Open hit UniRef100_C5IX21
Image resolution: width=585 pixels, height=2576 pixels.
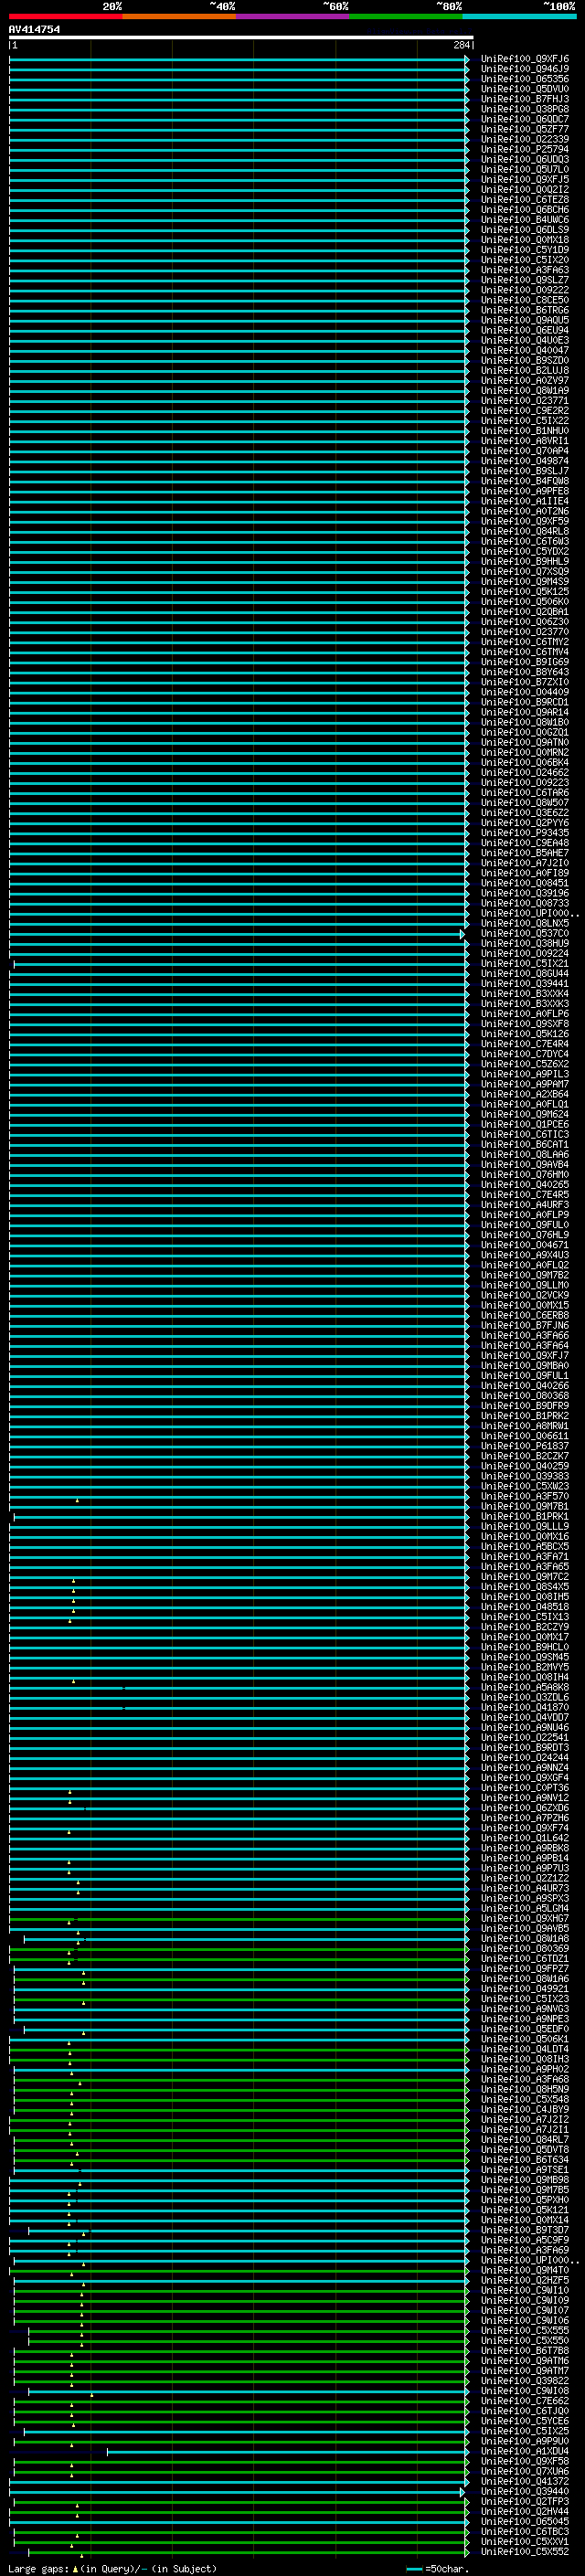[x=525, y=963]
